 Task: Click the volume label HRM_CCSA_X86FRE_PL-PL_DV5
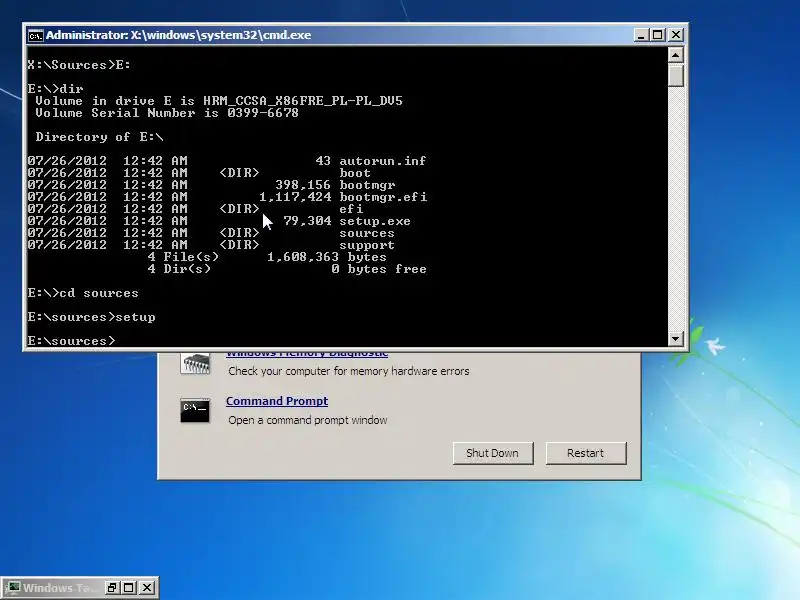point(303,101)
